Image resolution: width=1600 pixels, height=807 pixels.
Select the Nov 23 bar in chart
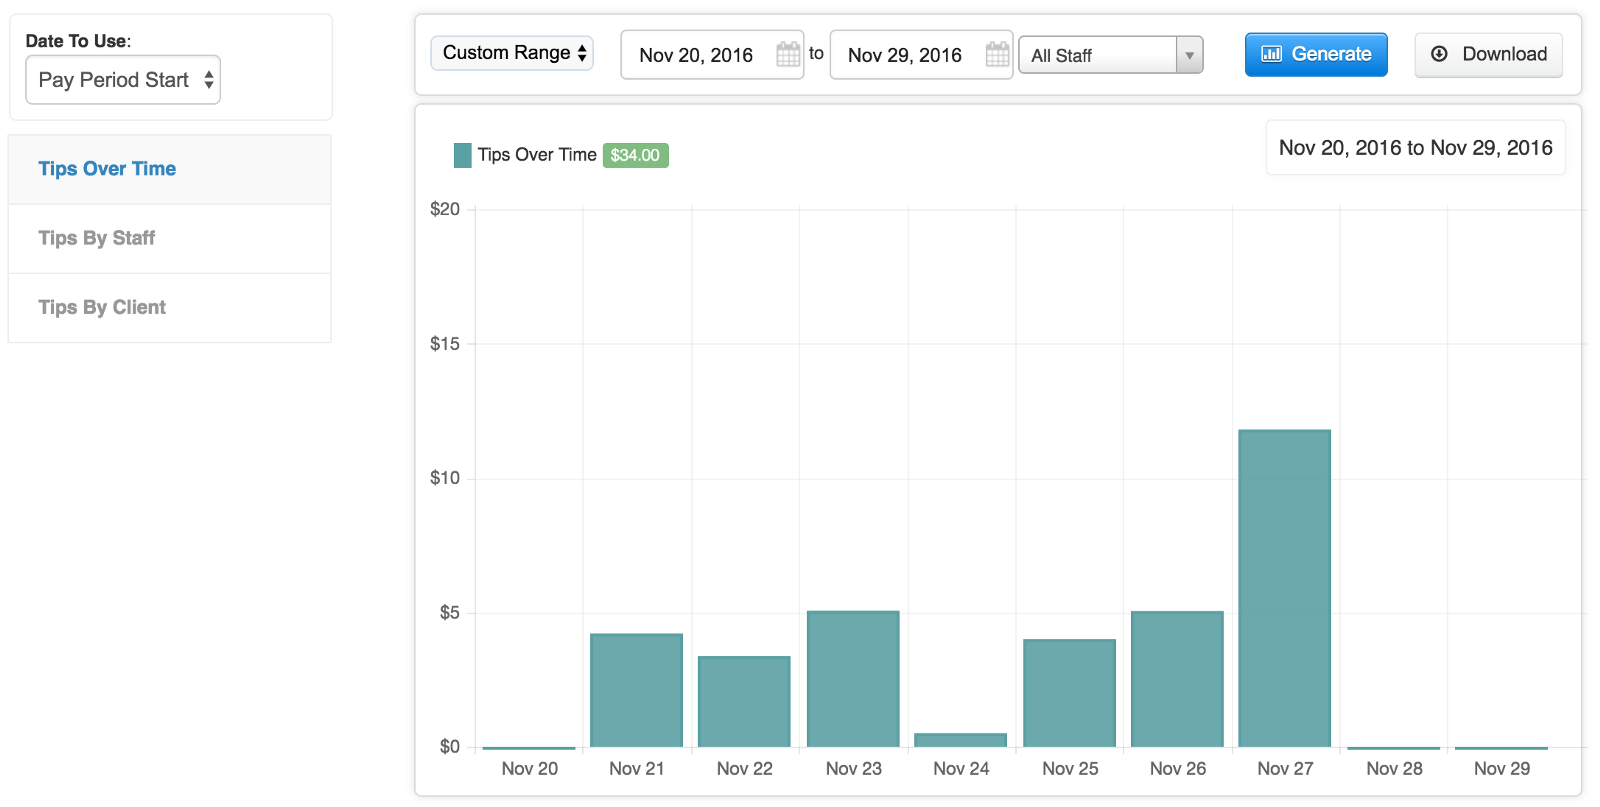(x=853, y=679)
